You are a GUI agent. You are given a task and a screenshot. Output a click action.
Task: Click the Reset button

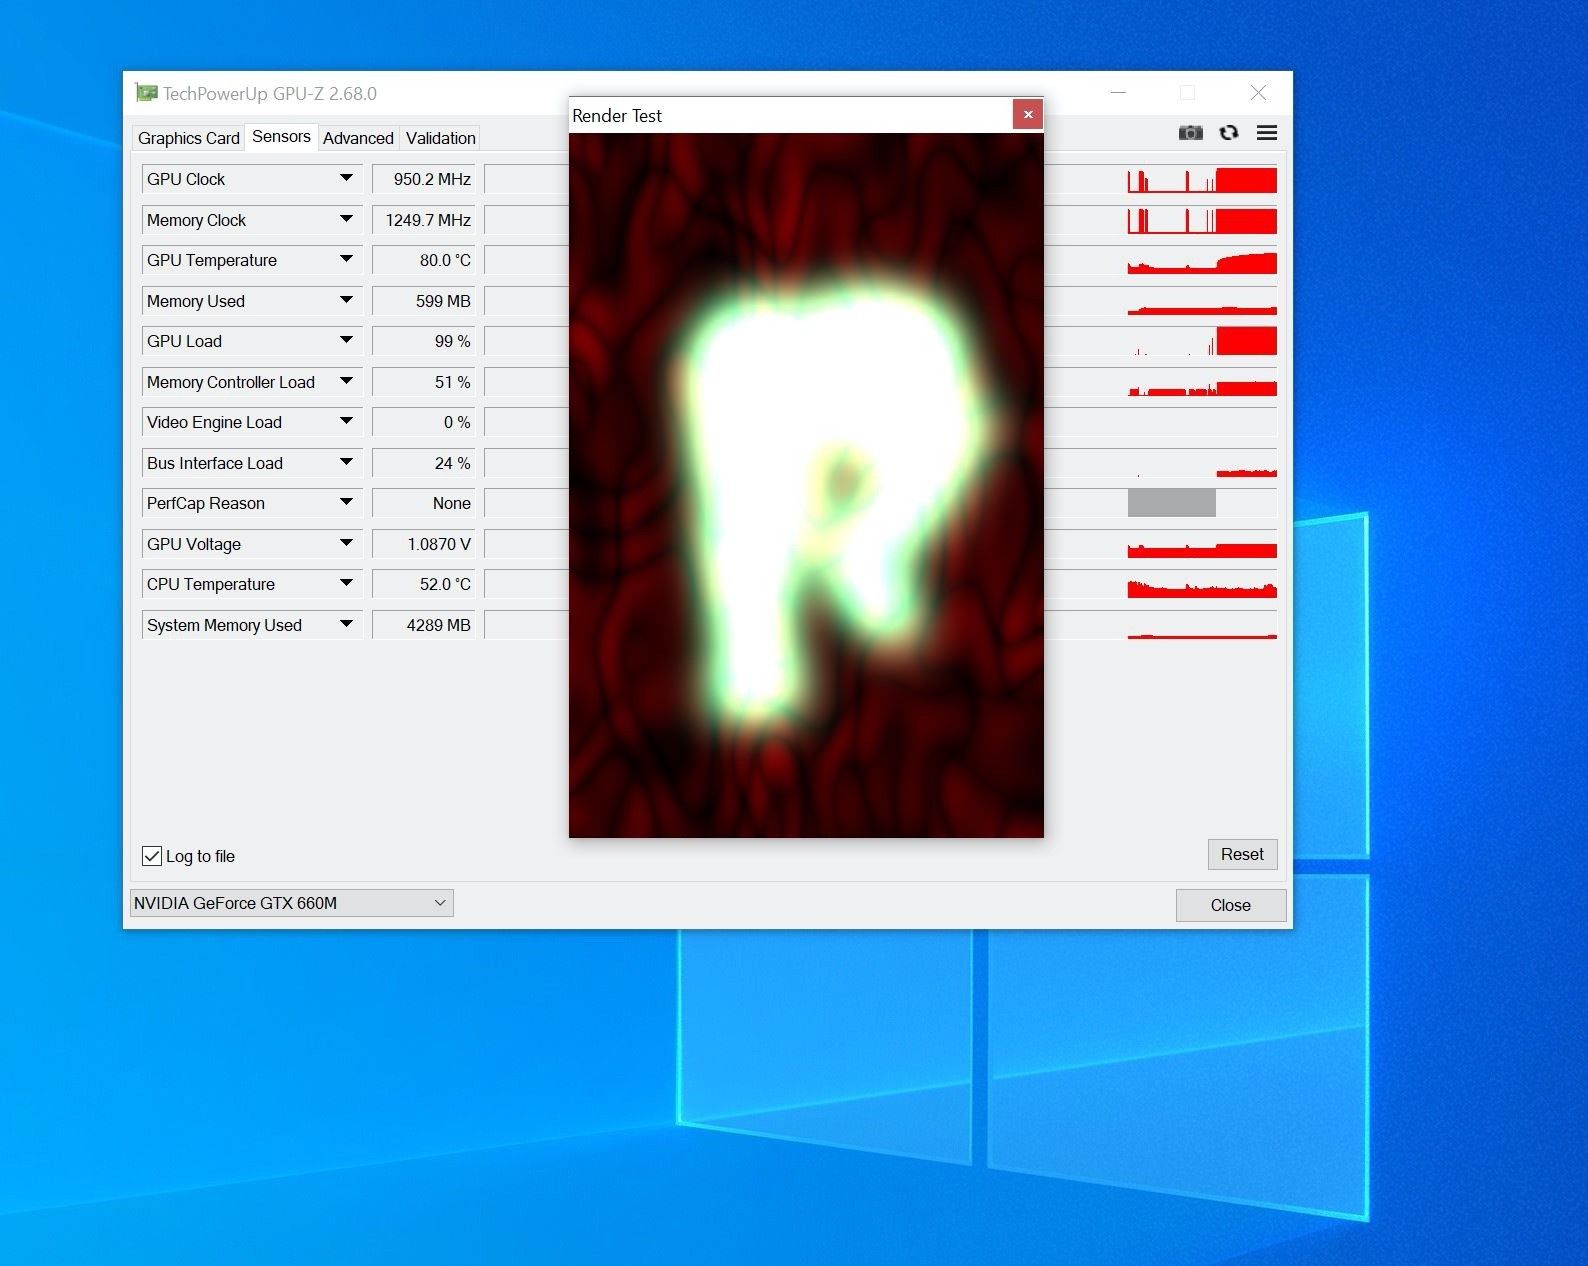[x=1242, y=854]
